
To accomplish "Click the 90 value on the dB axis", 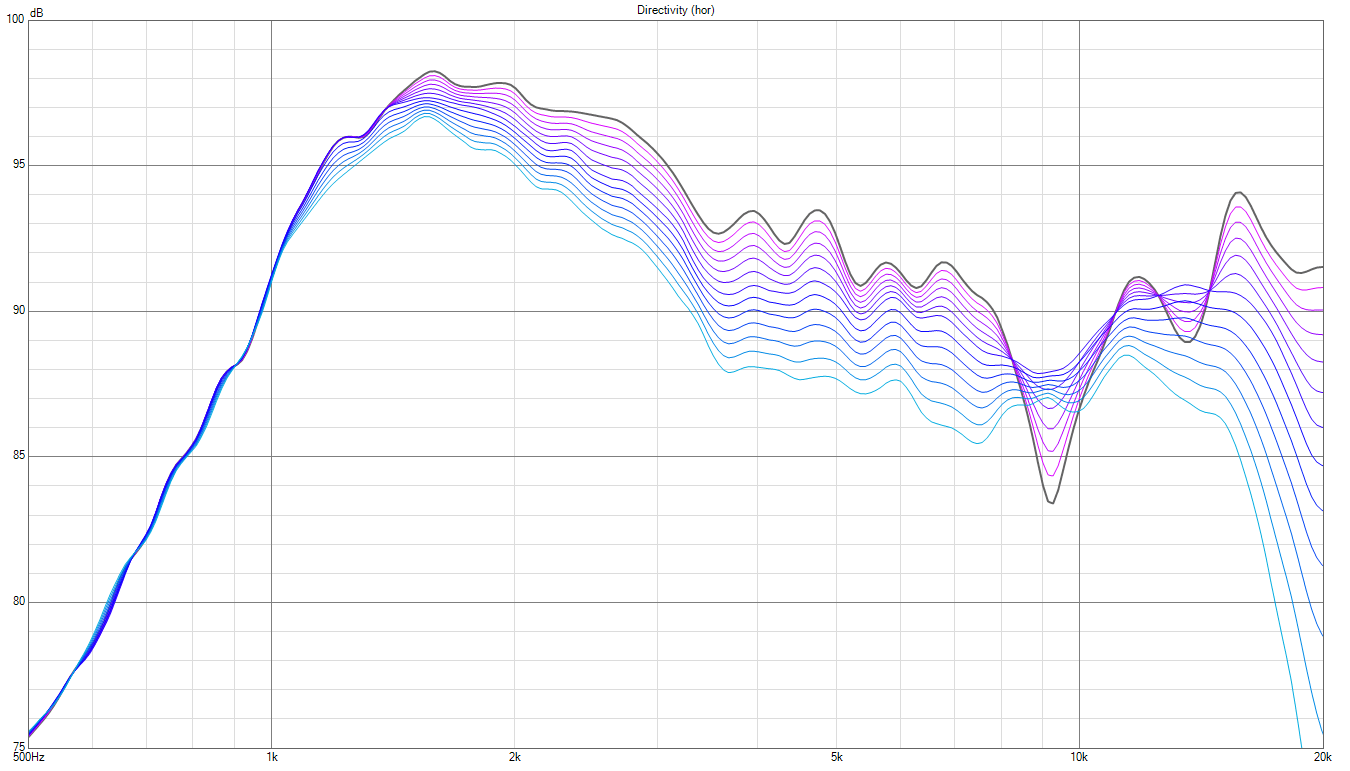I will tap(18, 311).
